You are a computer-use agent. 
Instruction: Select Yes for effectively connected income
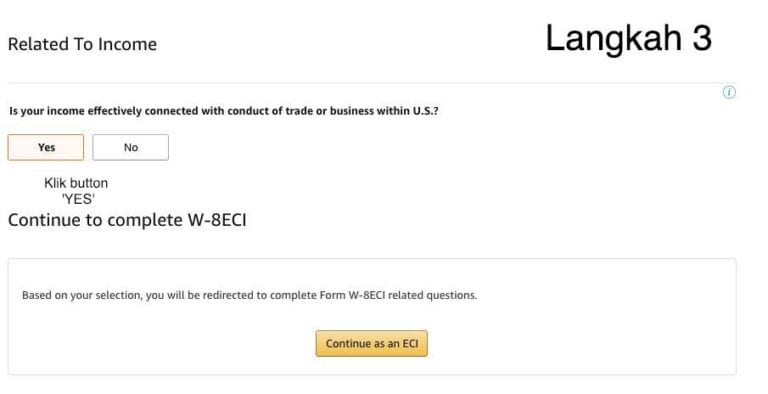[46, 148]
